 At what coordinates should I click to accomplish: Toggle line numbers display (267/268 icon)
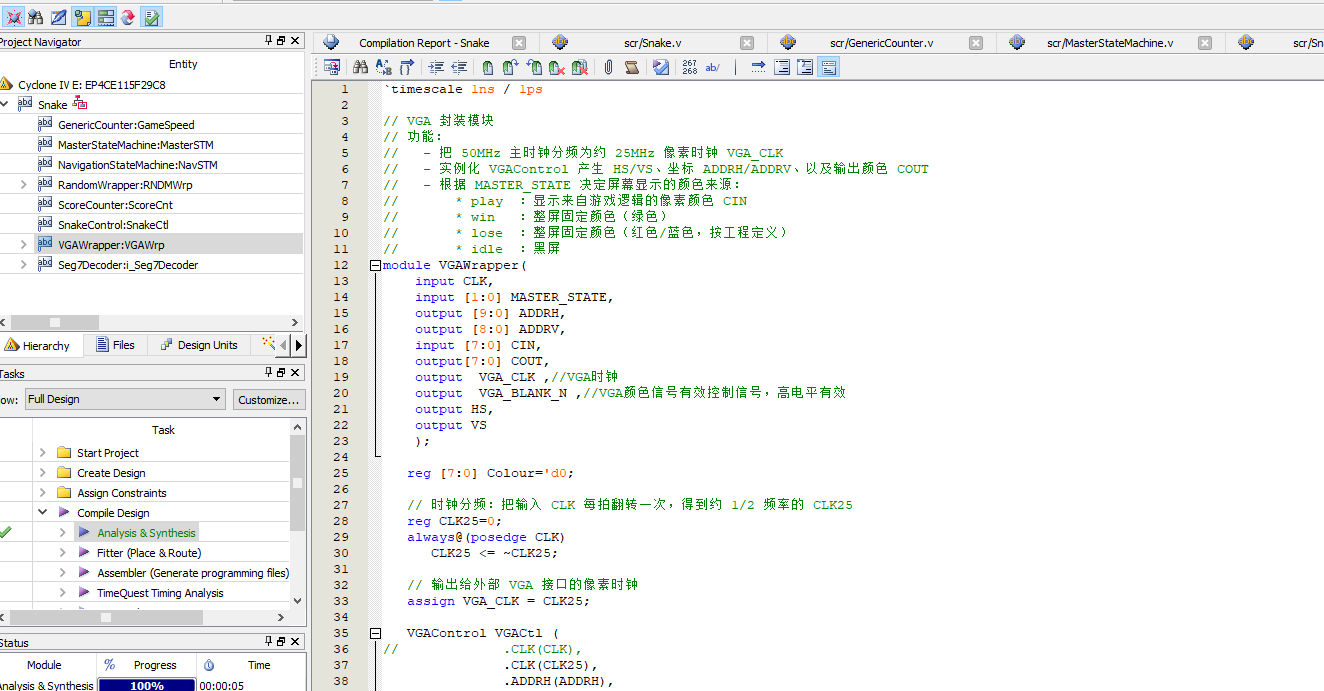point(689,67)
